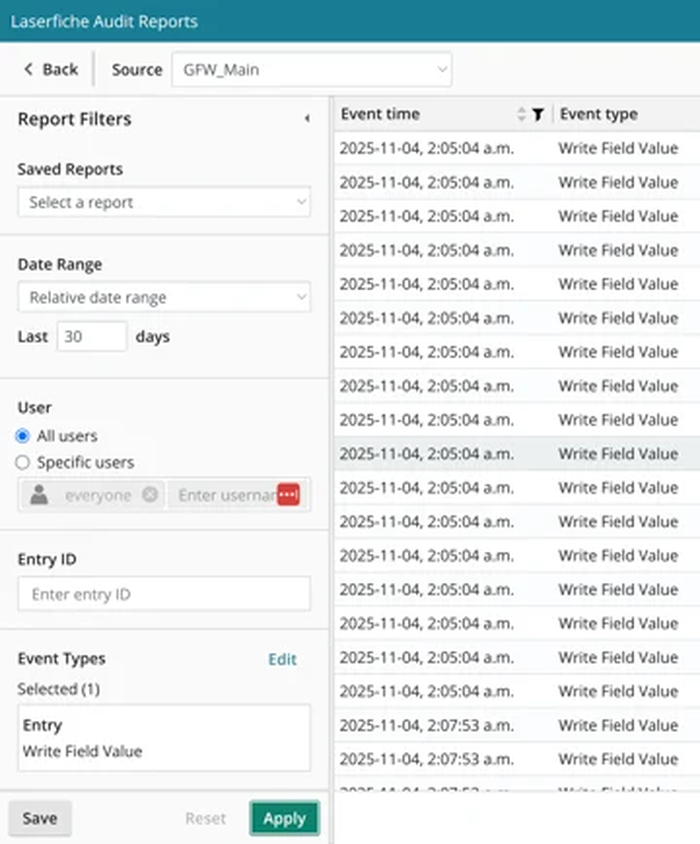Remove the 'everyone' user chip
Viewport: 700px width, 844px height.
[x=150, y=494]
